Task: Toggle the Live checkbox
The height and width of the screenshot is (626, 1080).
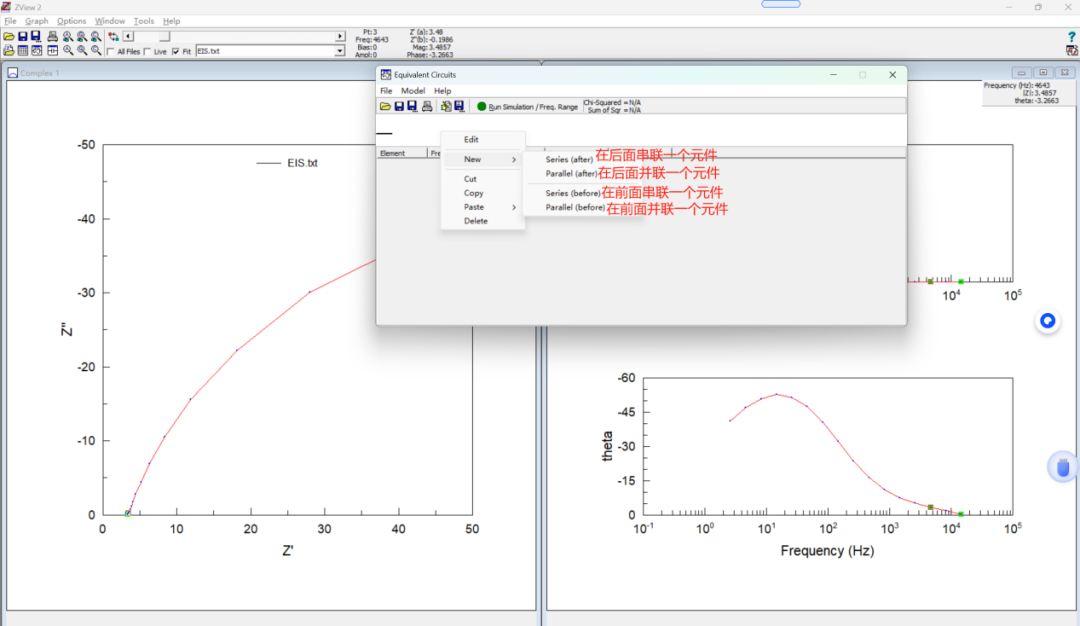Action: click(x=147, y=51)
